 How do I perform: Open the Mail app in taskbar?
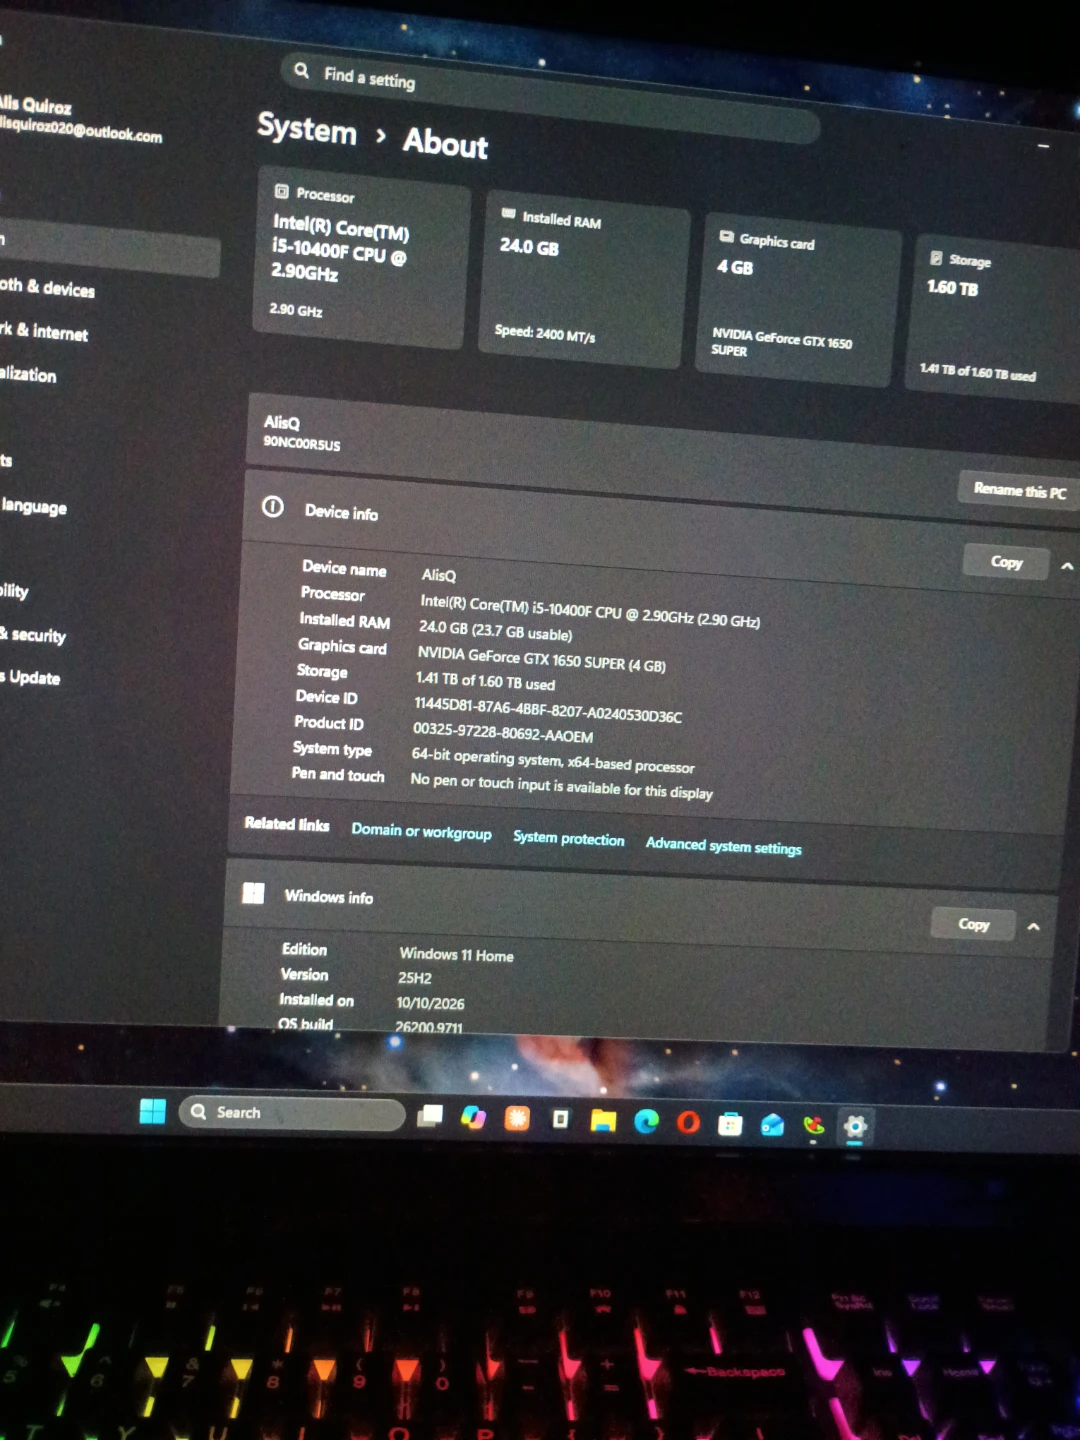772,1126
